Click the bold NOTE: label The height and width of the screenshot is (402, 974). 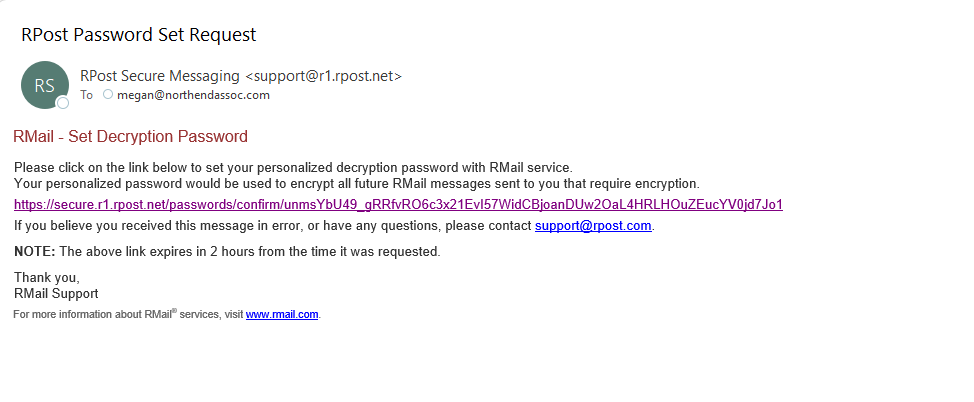tap(35, 252)
